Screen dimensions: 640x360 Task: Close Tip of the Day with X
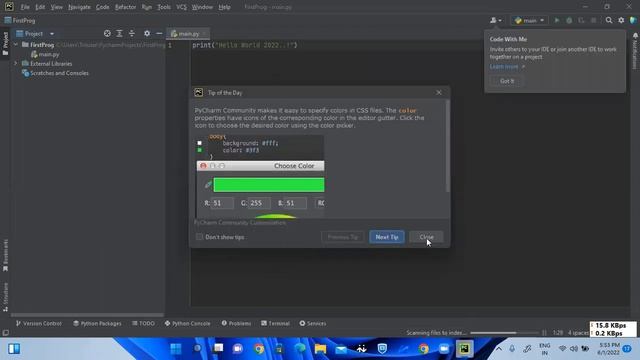(439, 93)
